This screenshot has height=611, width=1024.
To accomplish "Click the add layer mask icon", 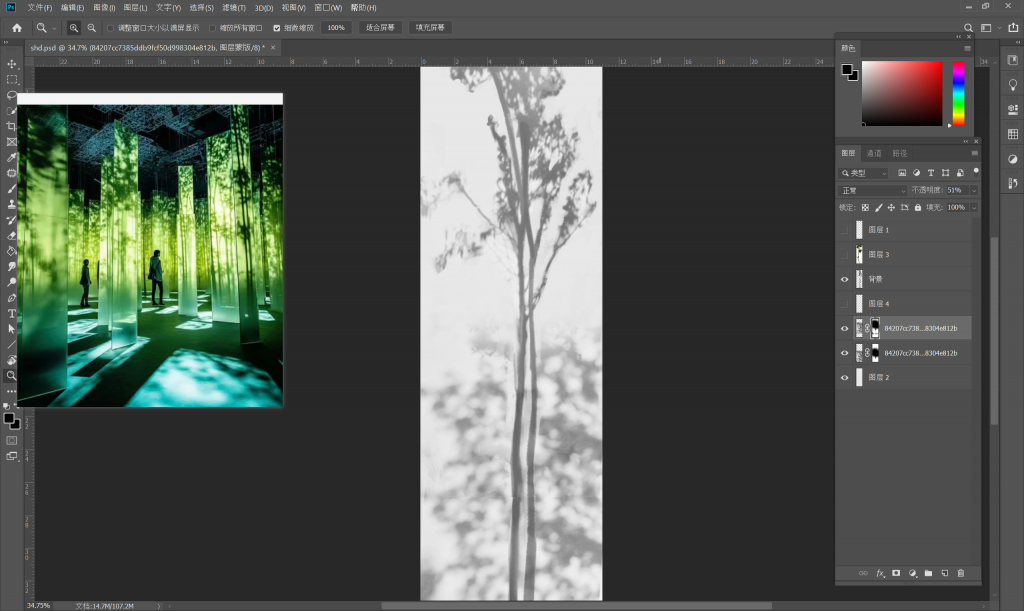I will click(896, 573).
